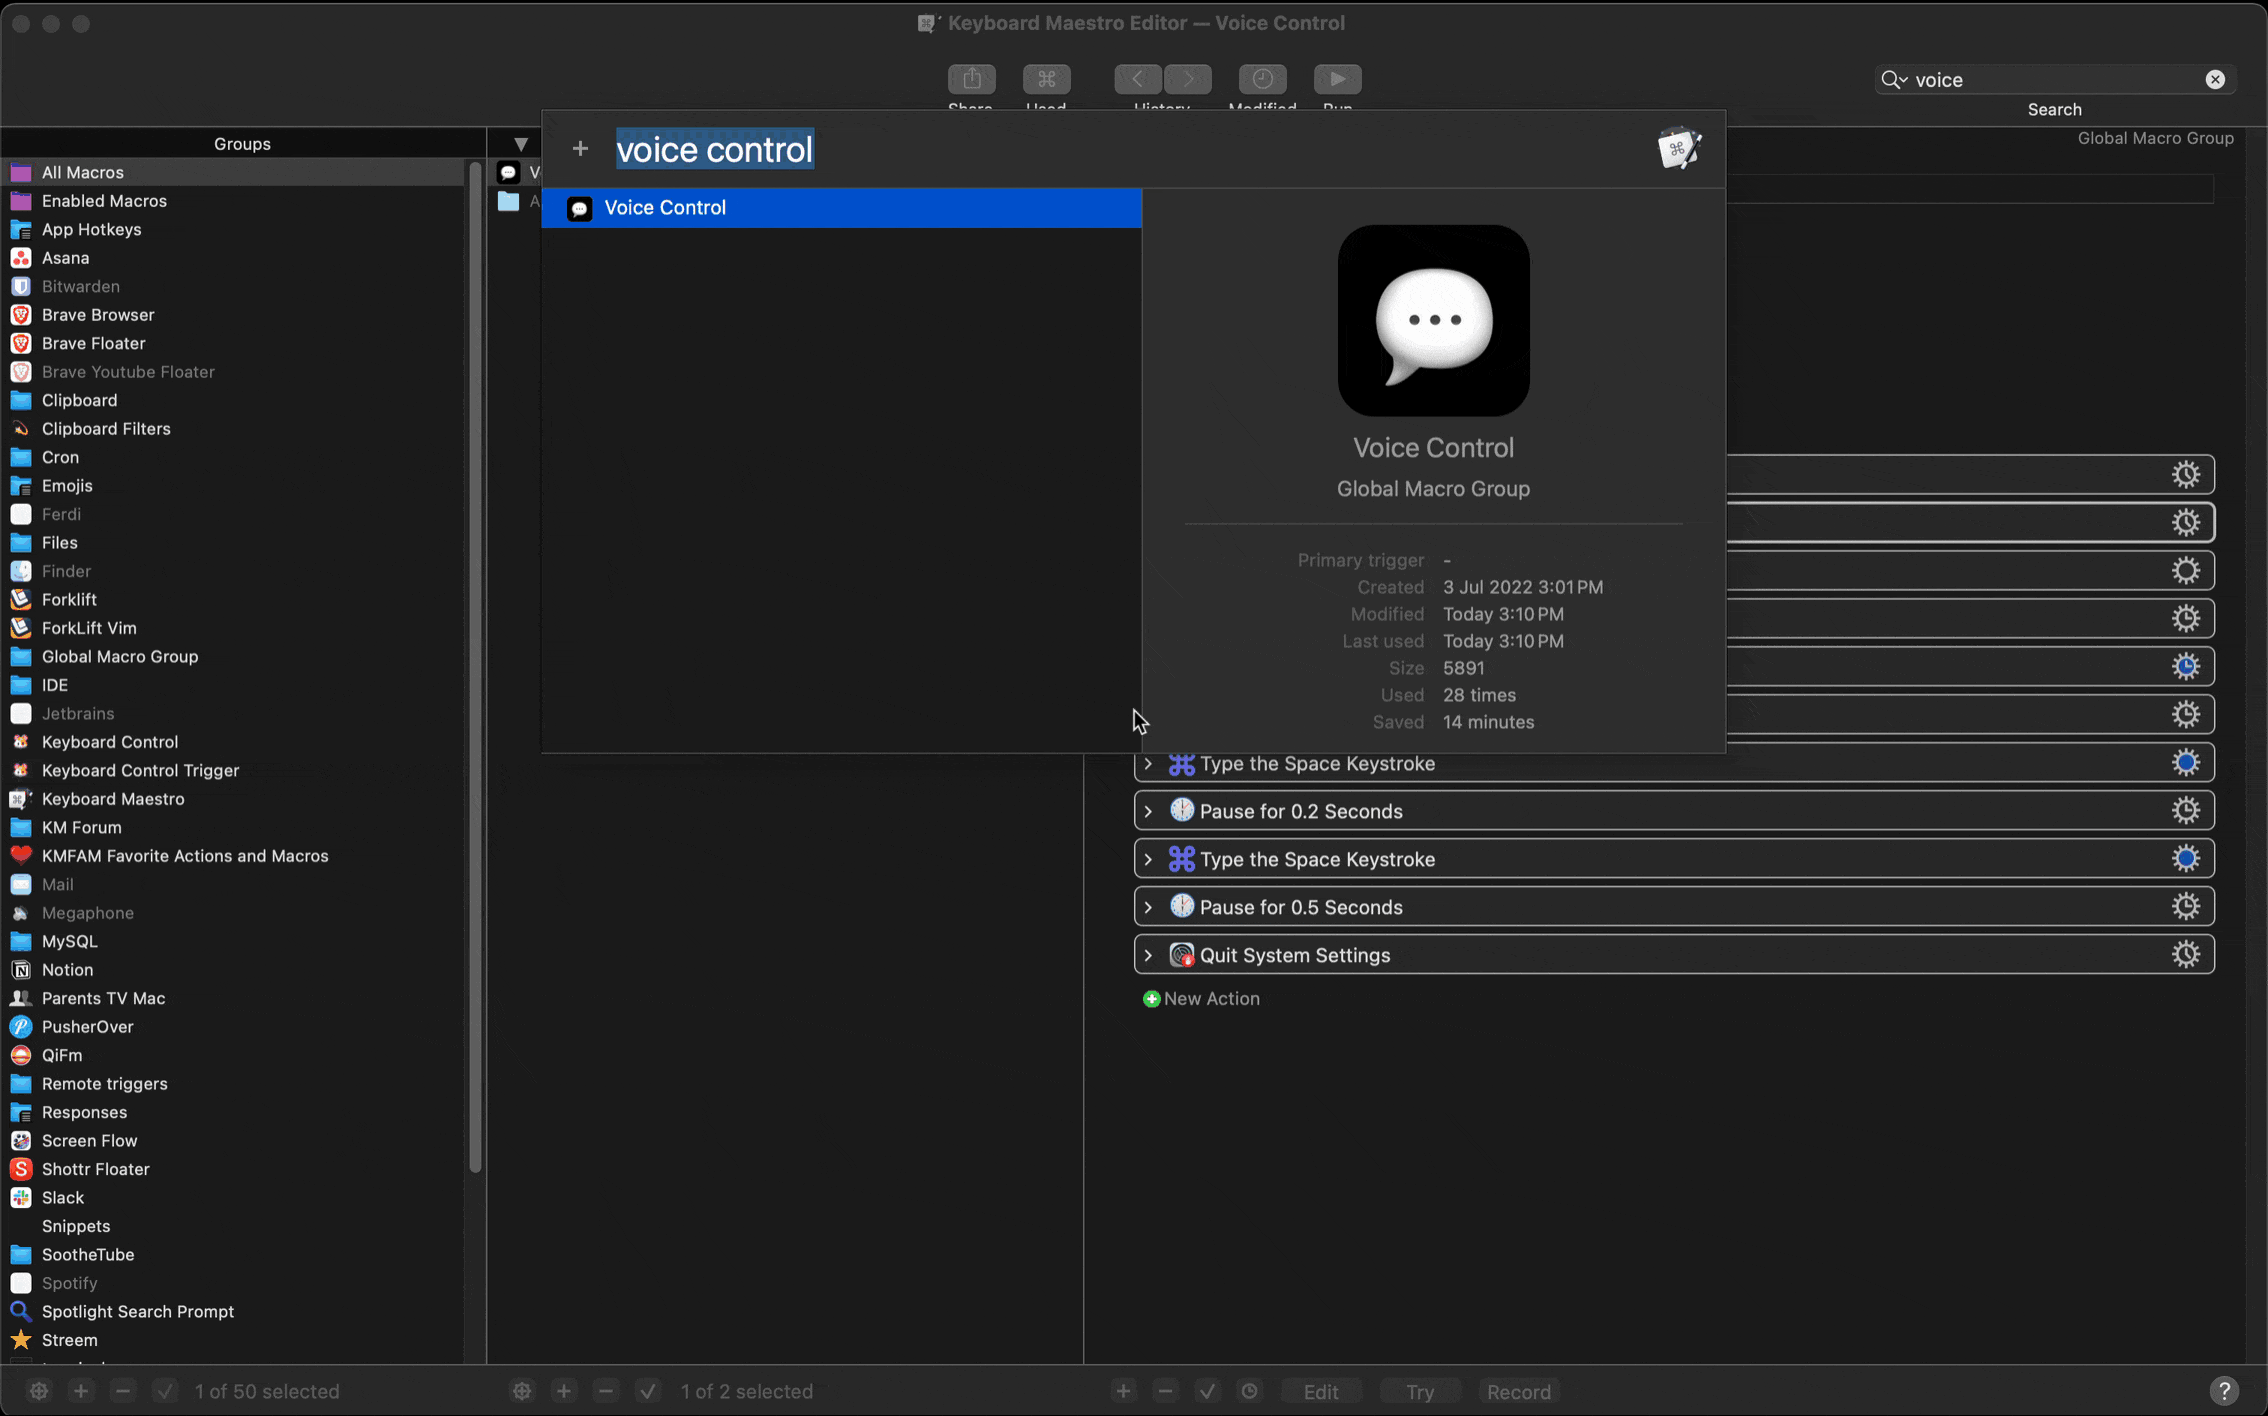Select the Brave Browser group
2268x1416 pixels.
[233, 315]
